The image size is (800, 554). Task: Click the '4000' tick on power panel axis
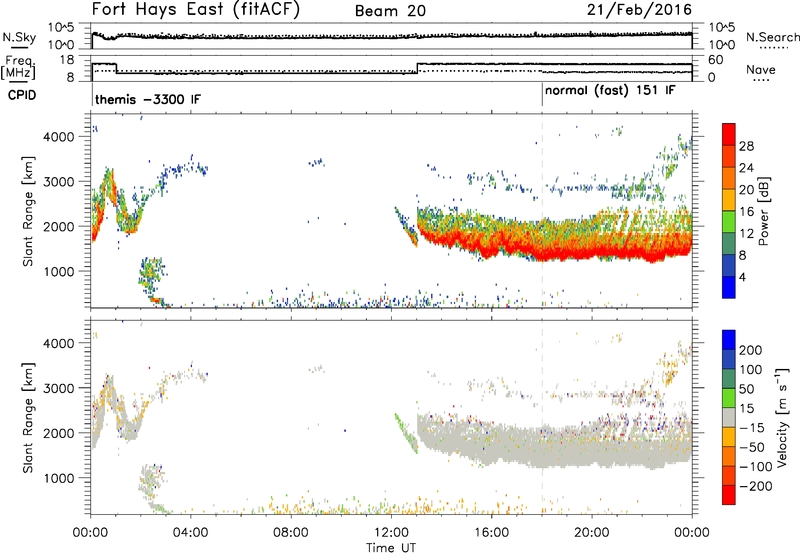59,137
